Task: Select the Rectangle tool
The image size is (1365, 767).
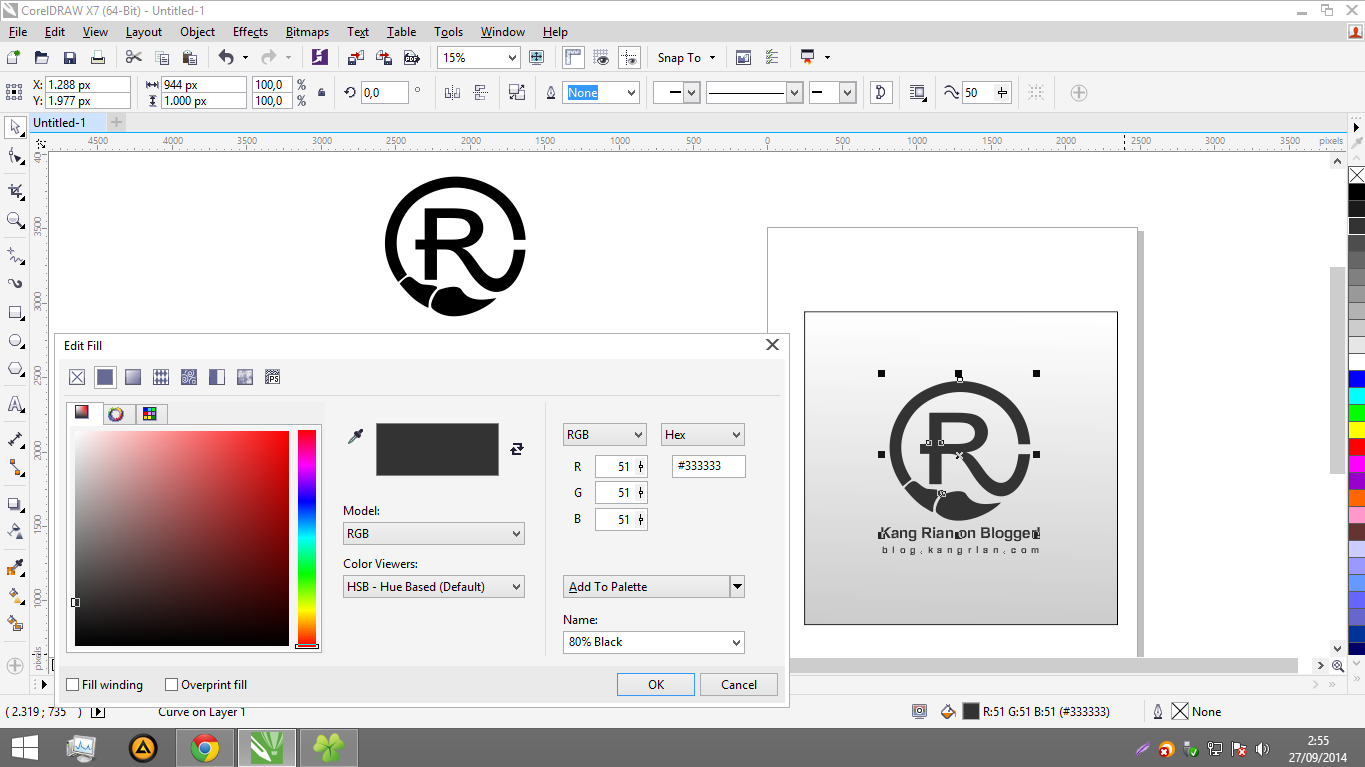Action: pyautogui.click(x=15, y=313)
